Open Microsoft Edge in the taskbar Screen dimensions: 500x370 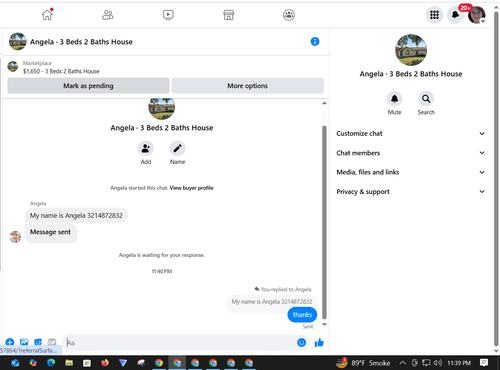[x=51, y=363]
